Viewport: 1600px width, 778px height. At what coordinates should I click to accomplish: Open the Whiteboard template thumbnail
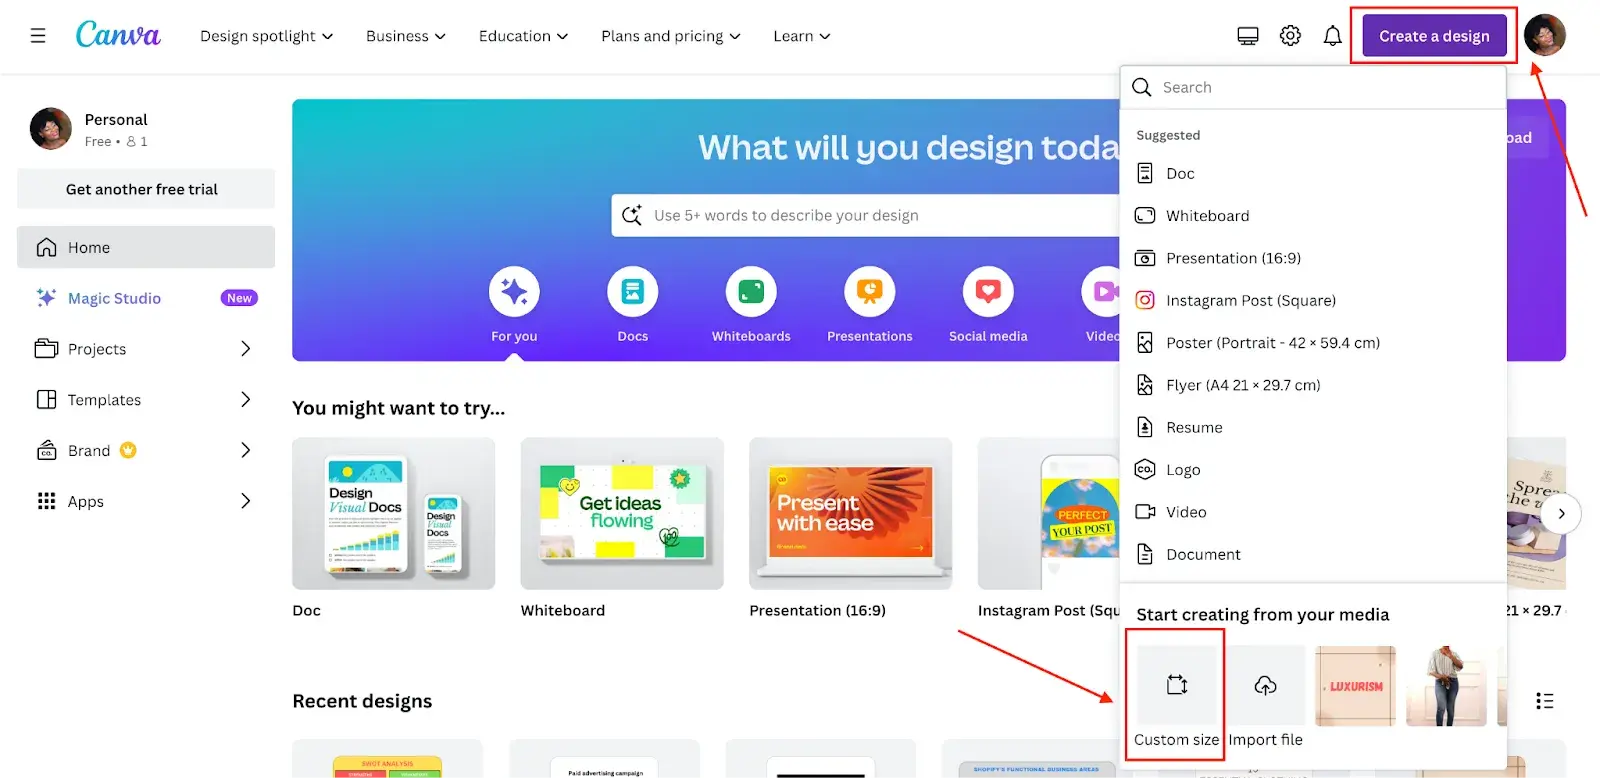pyautogui.click(x=622, y=513)
